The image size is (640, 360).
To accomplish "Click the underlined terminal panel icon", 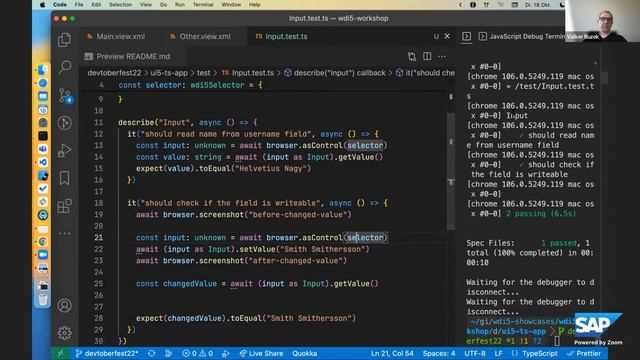I will (467, 36).
